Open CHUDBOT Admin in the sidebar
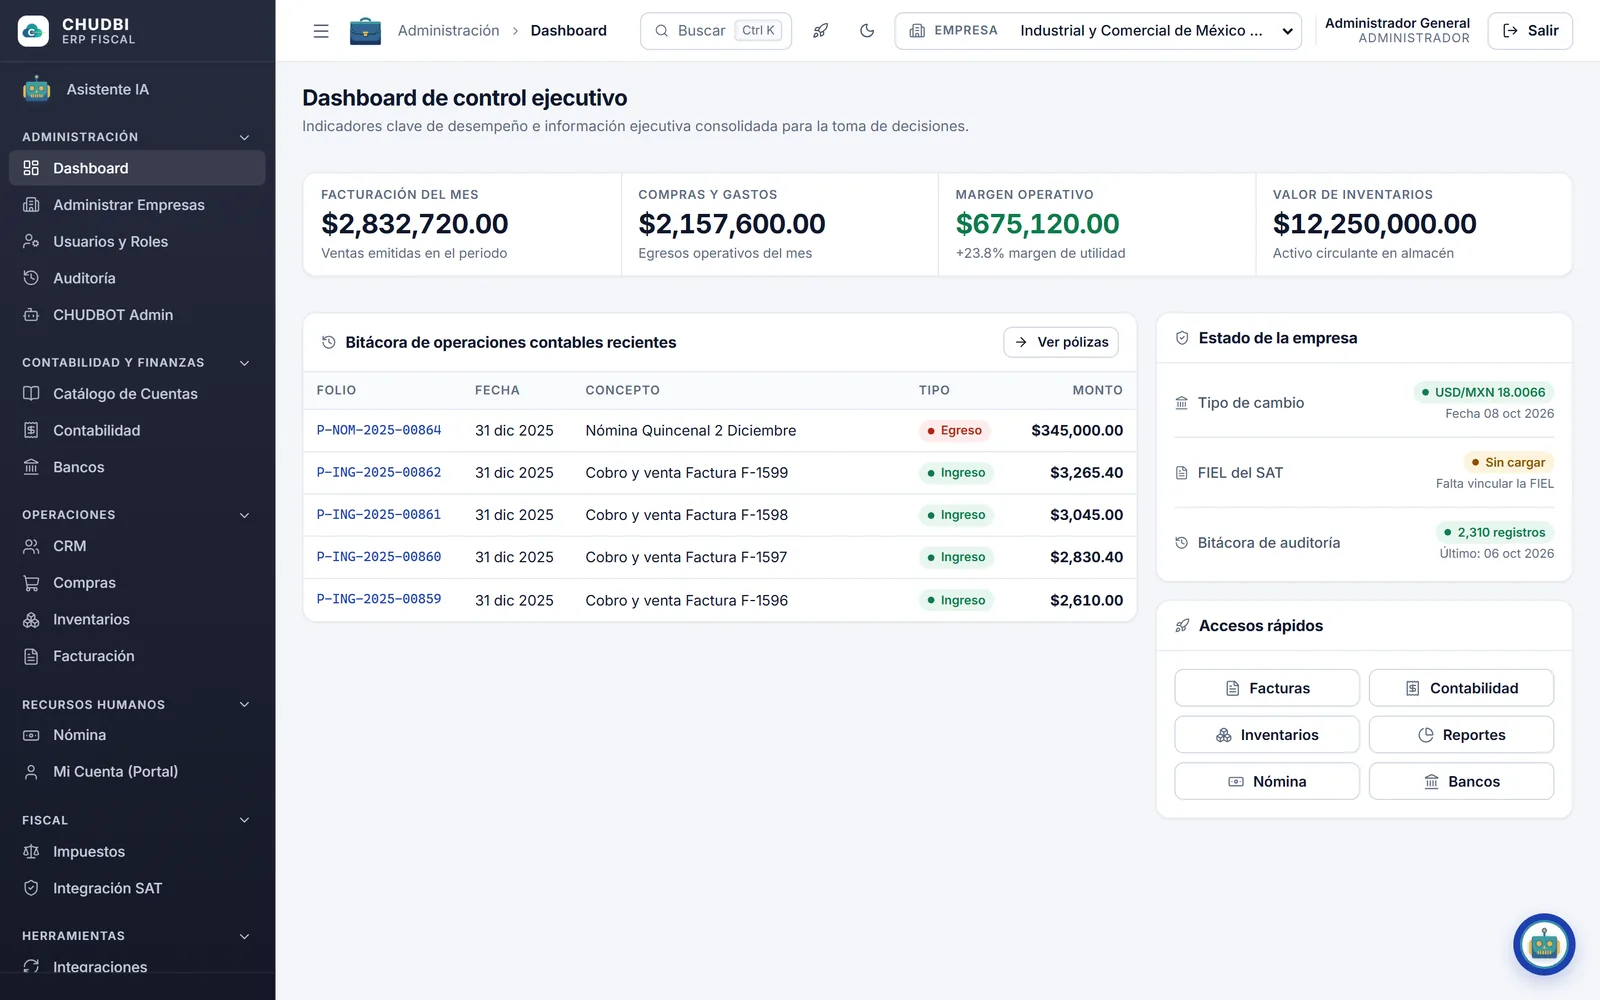The height and width of the screenshot is (1000, 1600). (137, 315)
